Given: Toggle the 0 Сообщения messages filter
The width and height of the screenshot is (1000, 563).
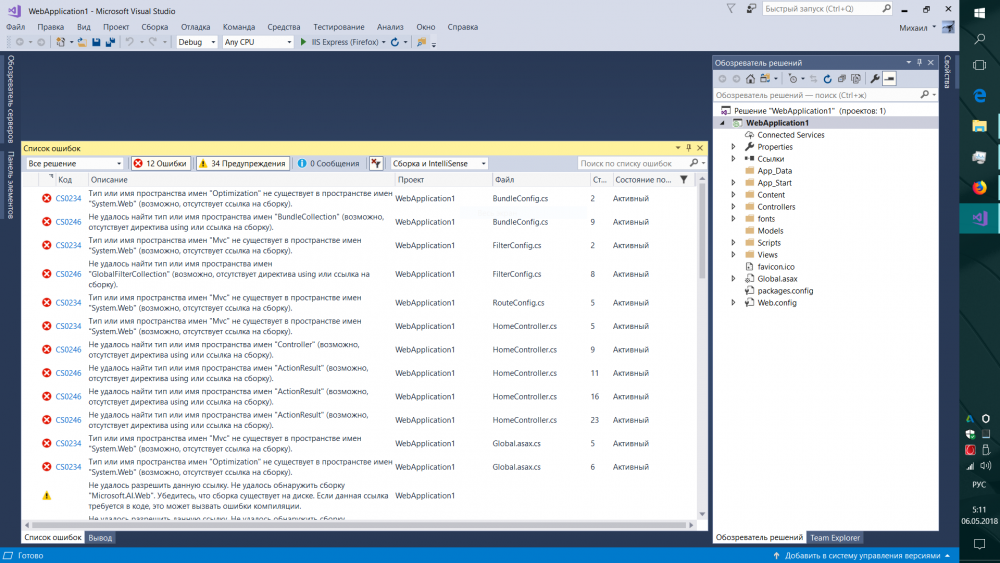Looking at the screenshot, I should [328, 163].
